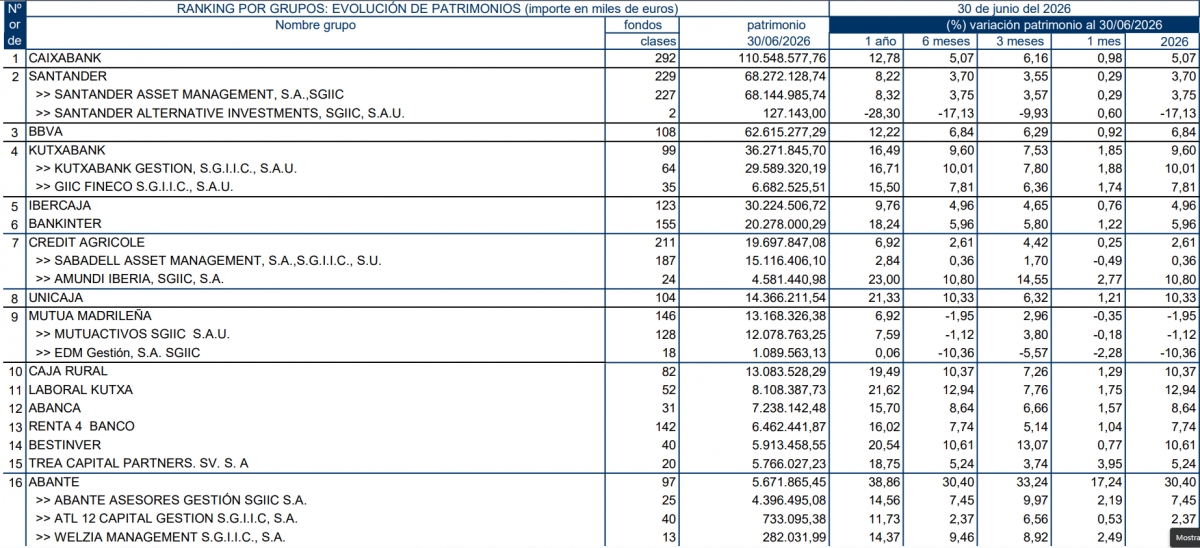Select the SANTANDER group row name

68,76
